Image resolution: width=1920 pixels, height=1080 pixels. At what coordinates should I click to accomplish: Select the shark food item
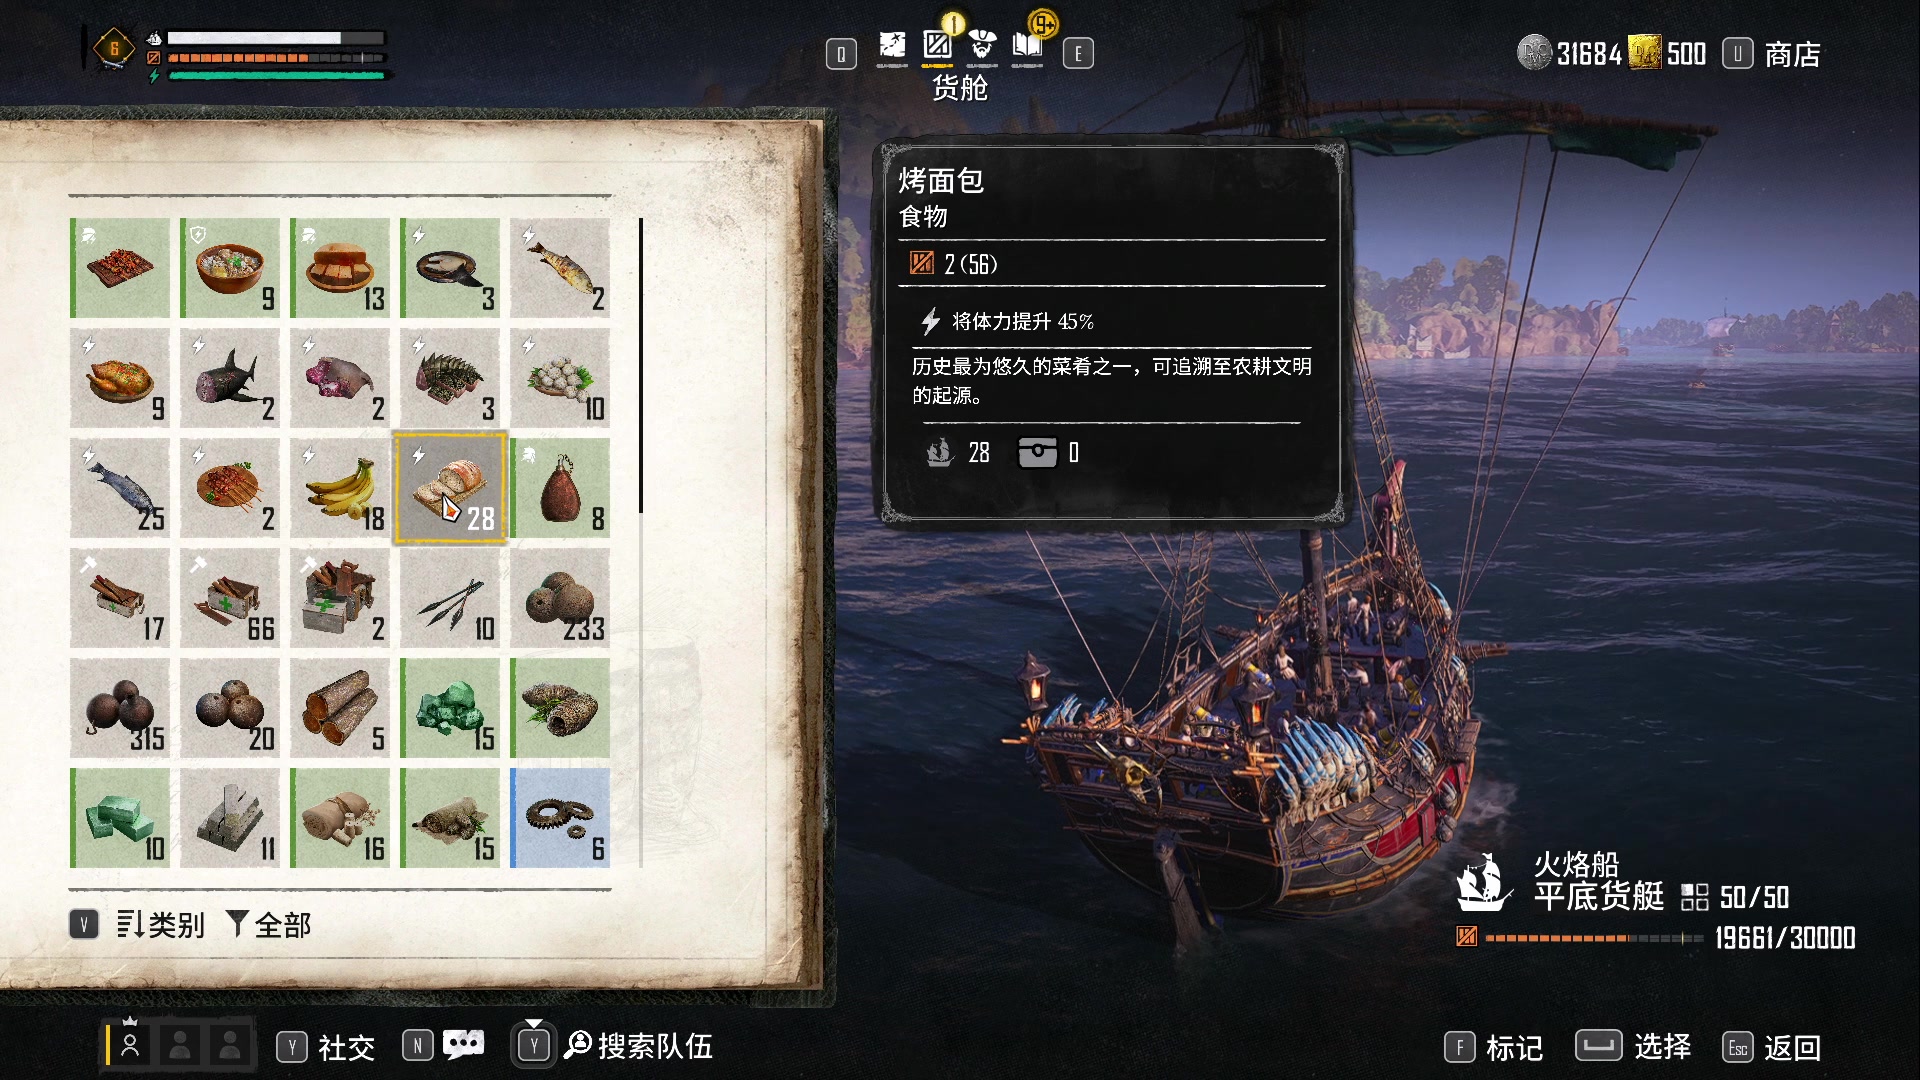[230, 378]
